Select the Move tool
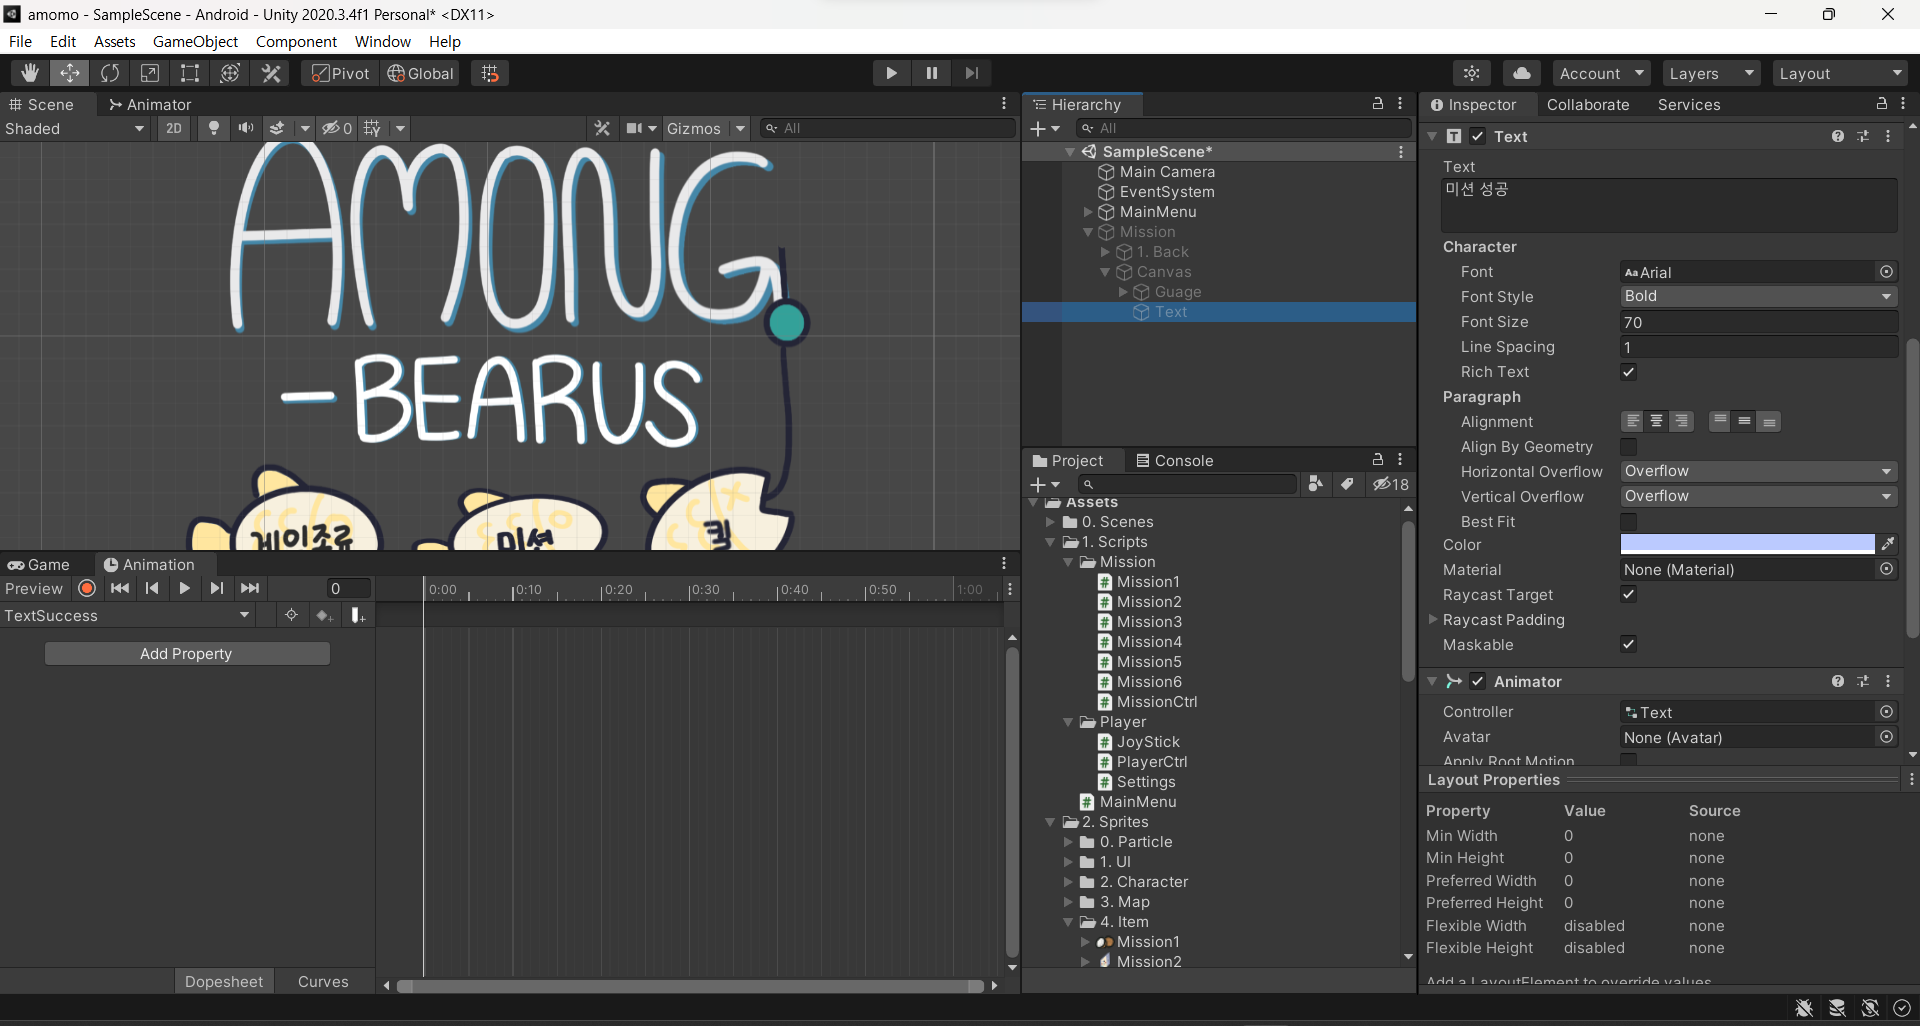Image resolution: width=1920 pixels, height=1026 pixels. point(70,73)
